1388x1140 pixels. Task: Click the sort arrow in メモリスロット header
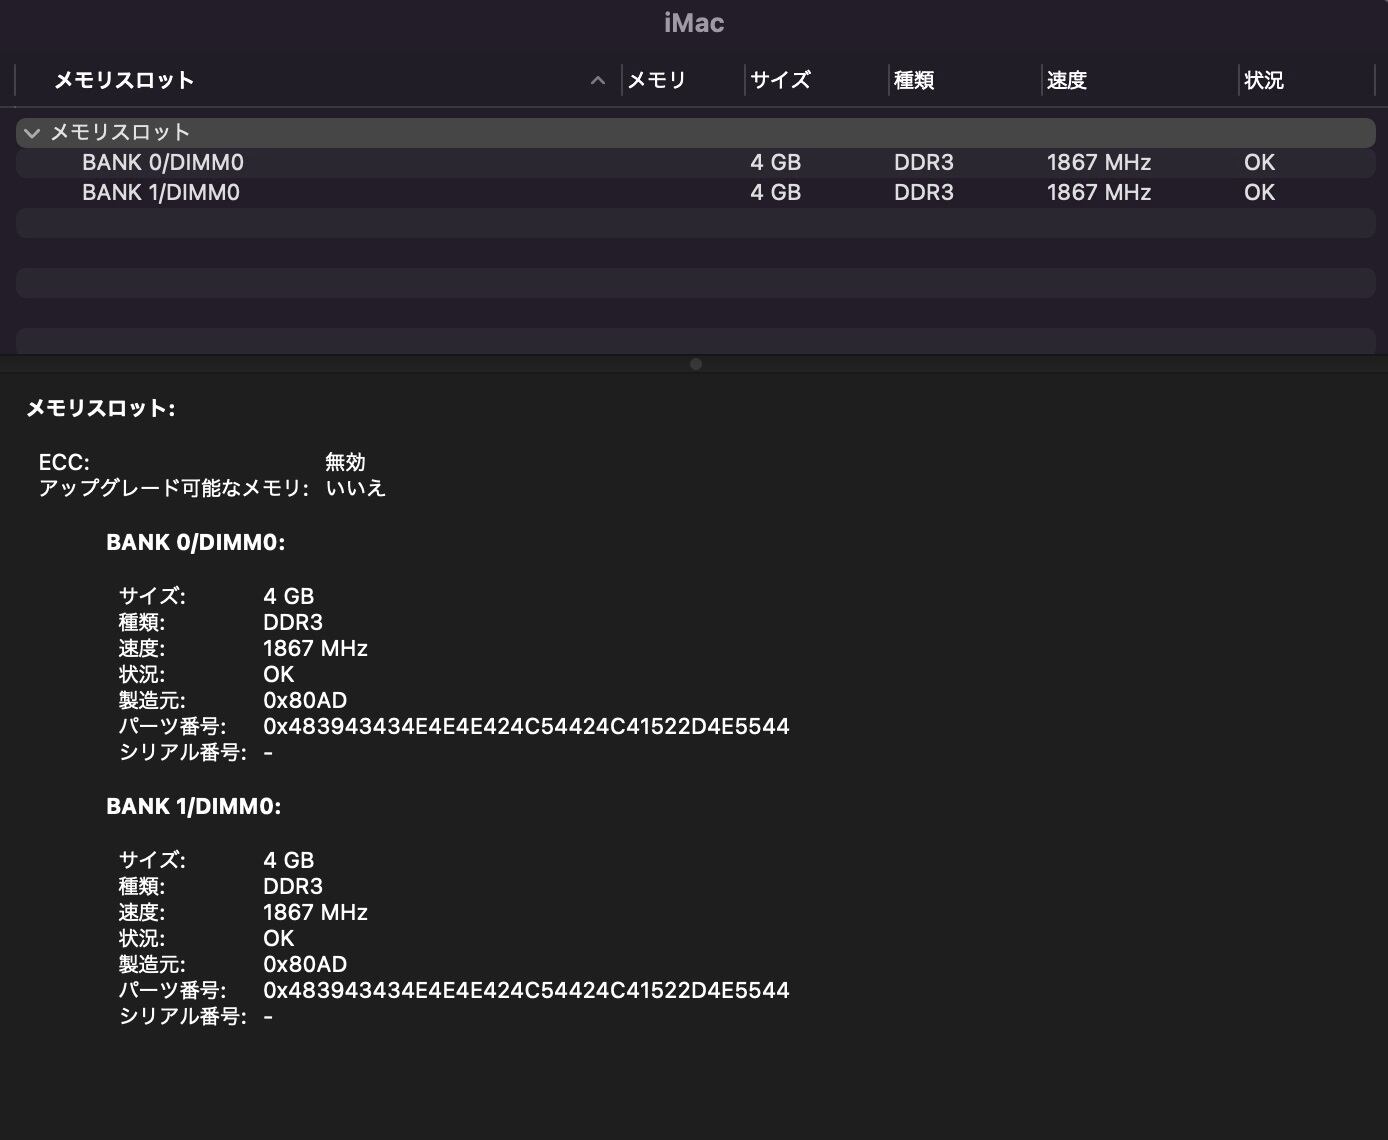pyautogui.click(x=598, y=81)
